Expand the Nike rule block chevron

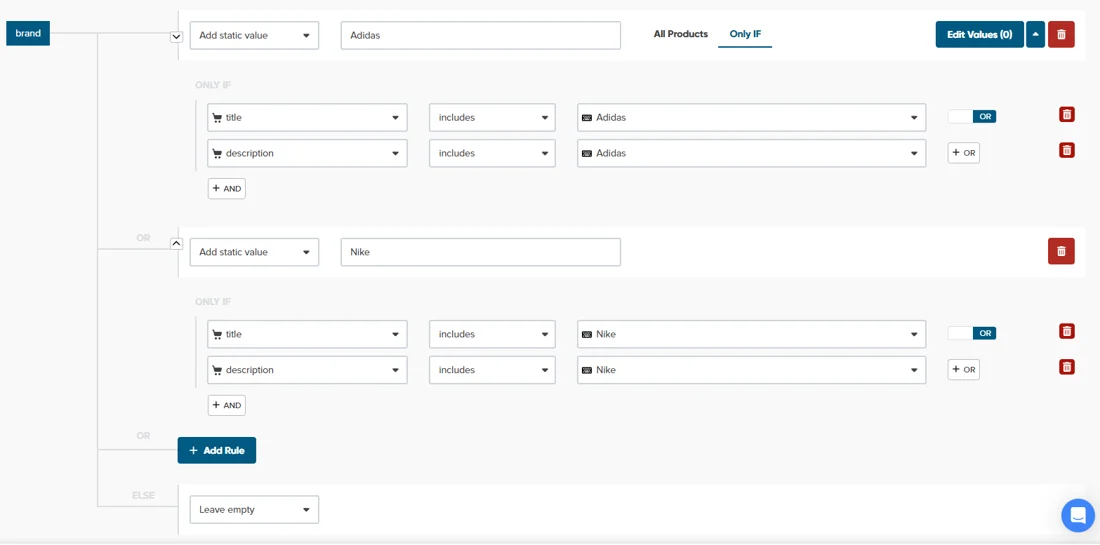pos(176,243)
